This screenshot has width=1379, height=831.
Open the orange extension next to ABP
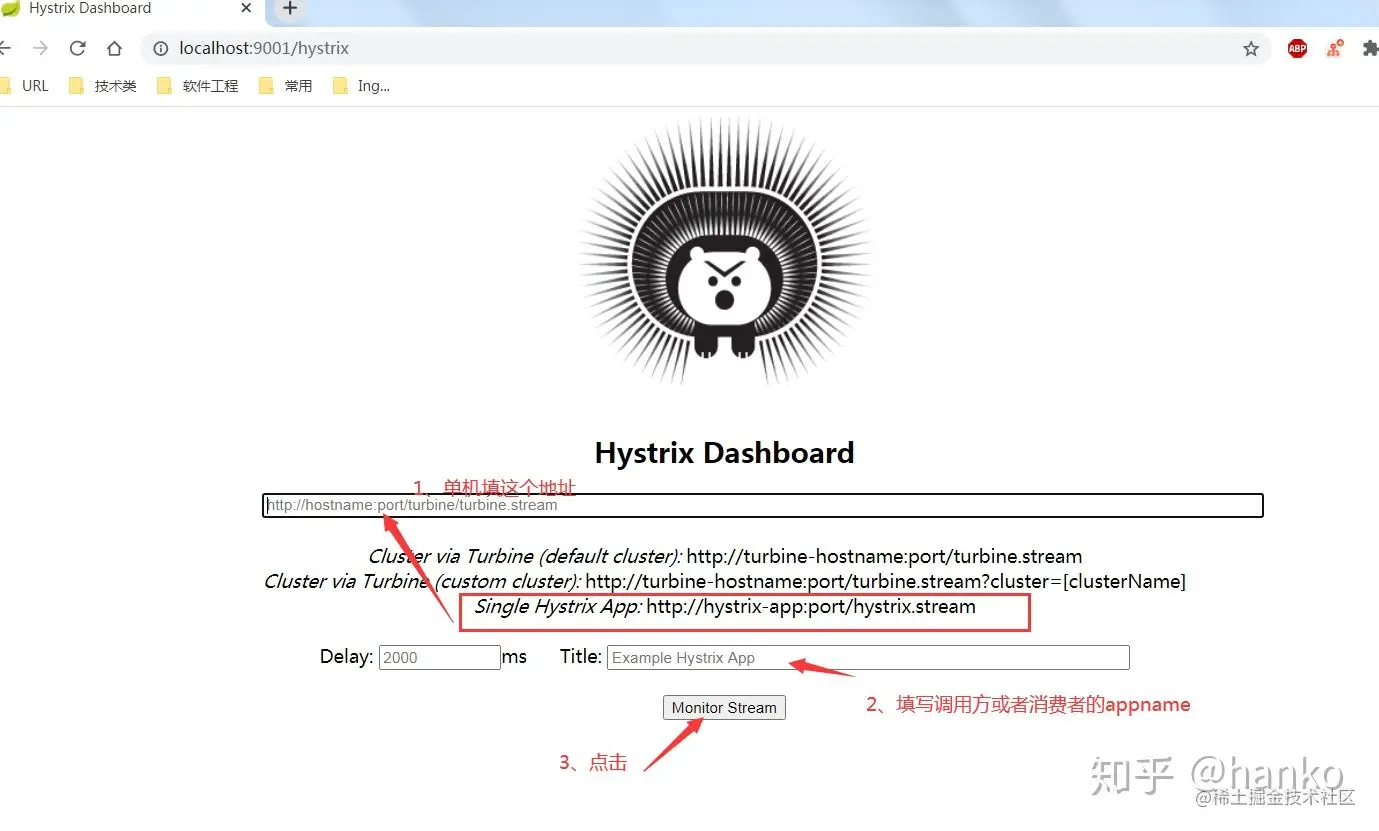click(x=1334, y=48)
